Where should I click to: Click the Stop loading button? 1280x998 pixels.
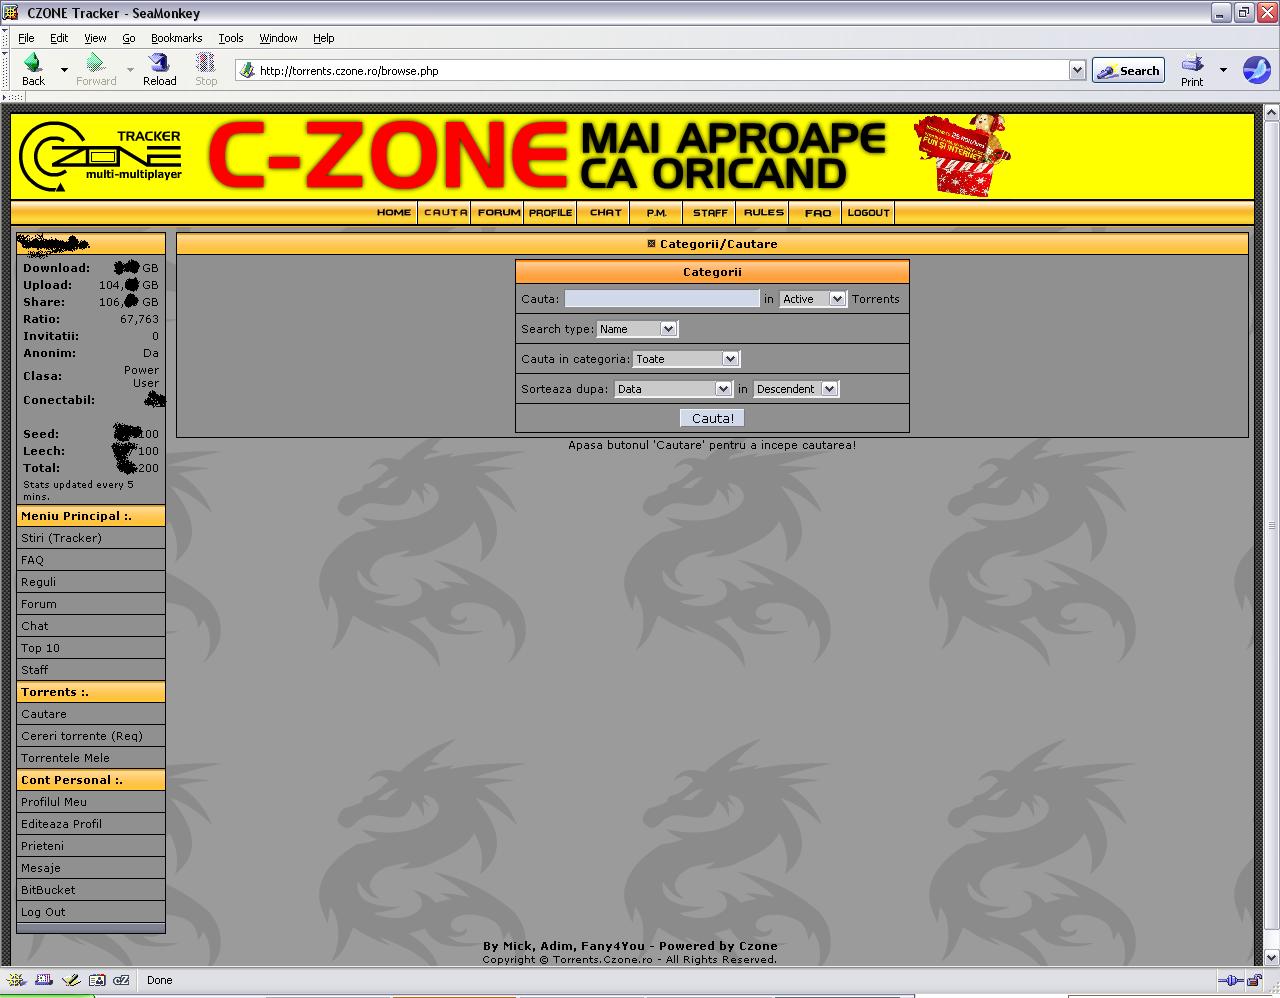pyautogui.click(x=206, y=70)
